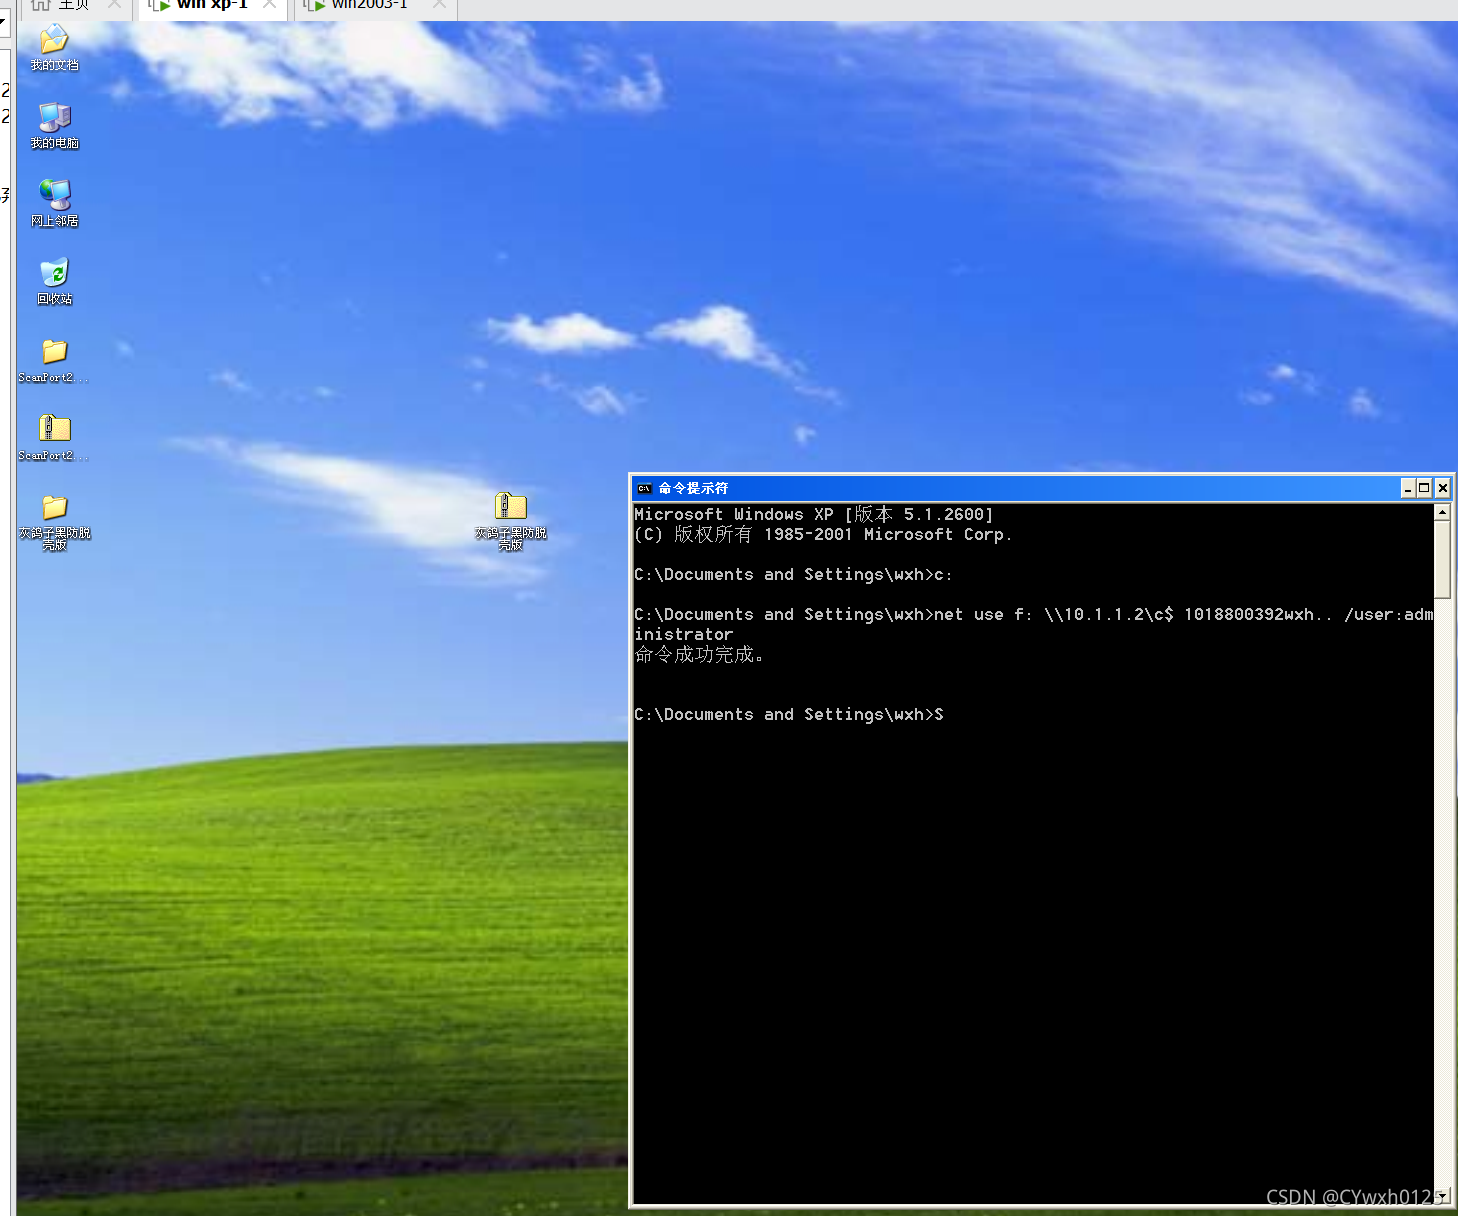This screenshot has height=1216, width=1458.
Task: Click the command prompt scroll-up arrow
Action: coord(1442,512)
